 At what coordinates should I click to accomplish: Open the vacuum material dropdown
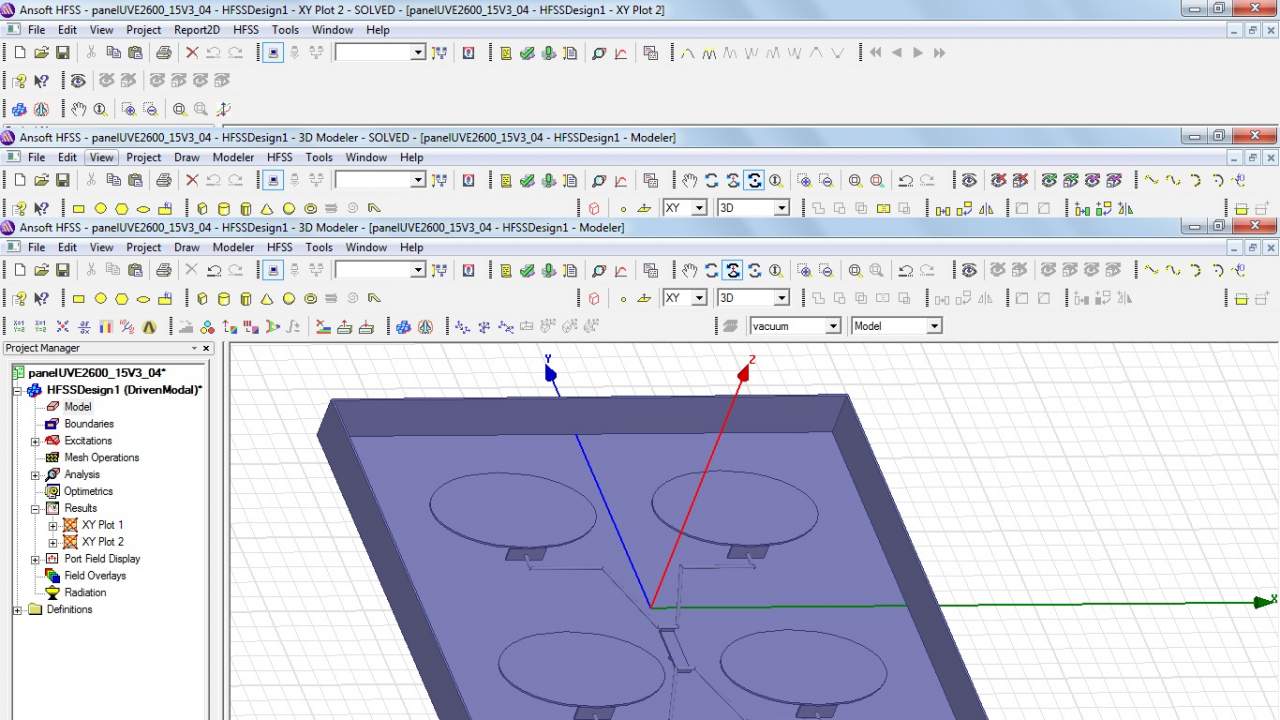tap(832, 326)
